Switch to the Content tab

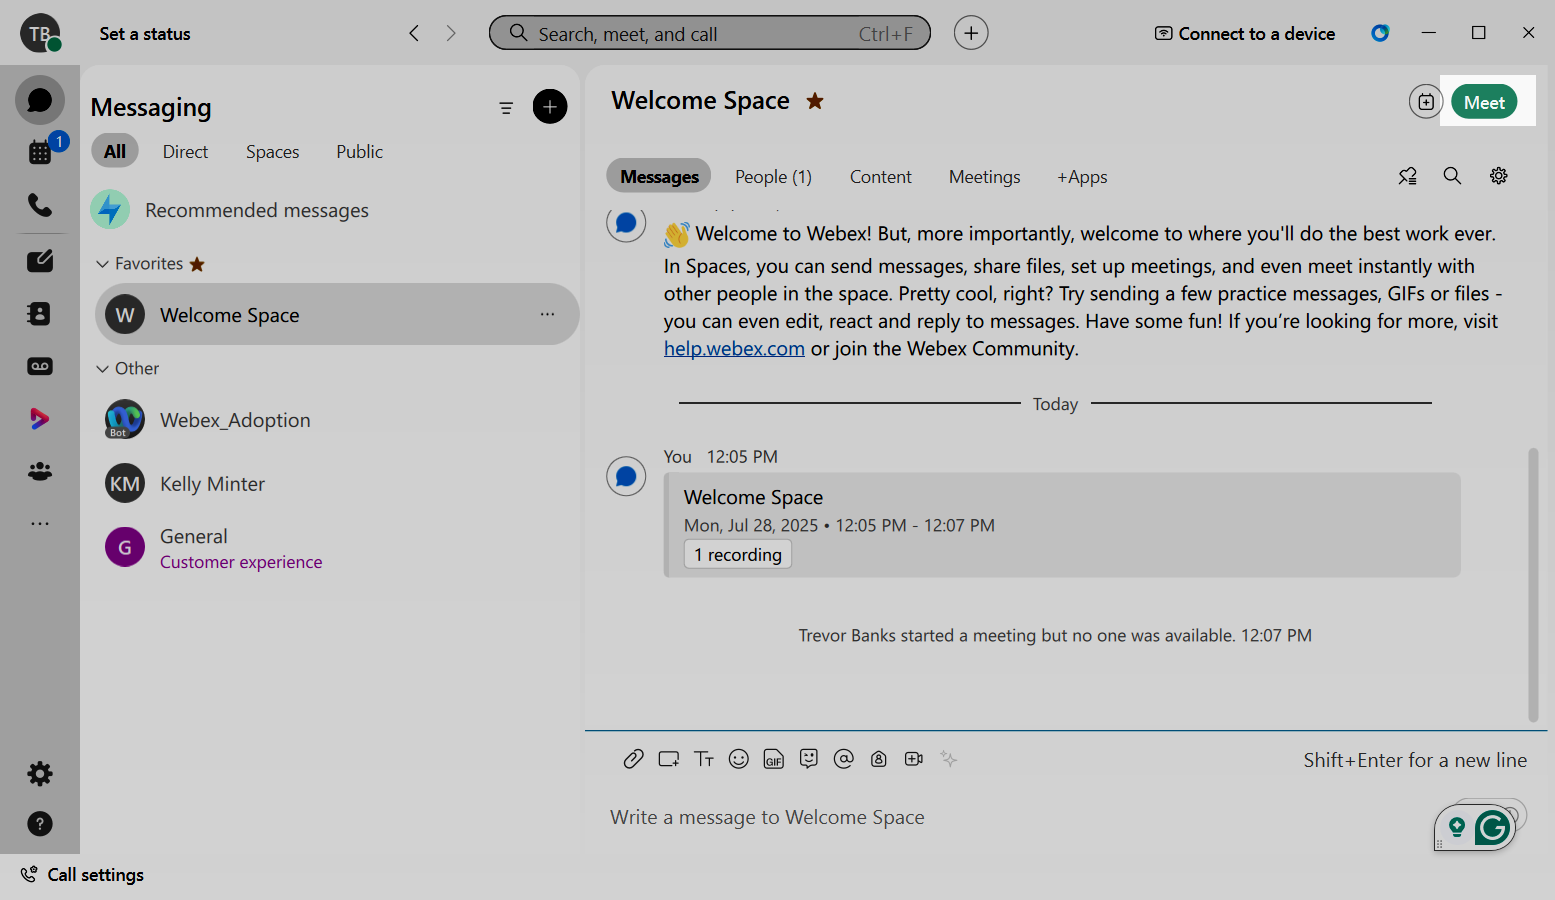pyautogui.click(x=881, y=177)
